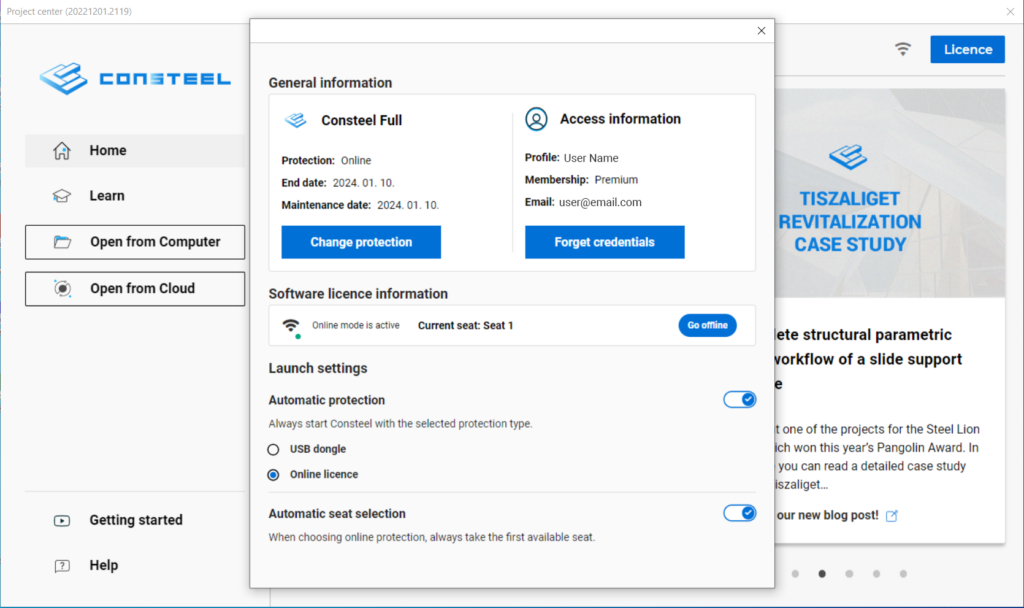Click the Open from Computer button

(x=135, y=242)
